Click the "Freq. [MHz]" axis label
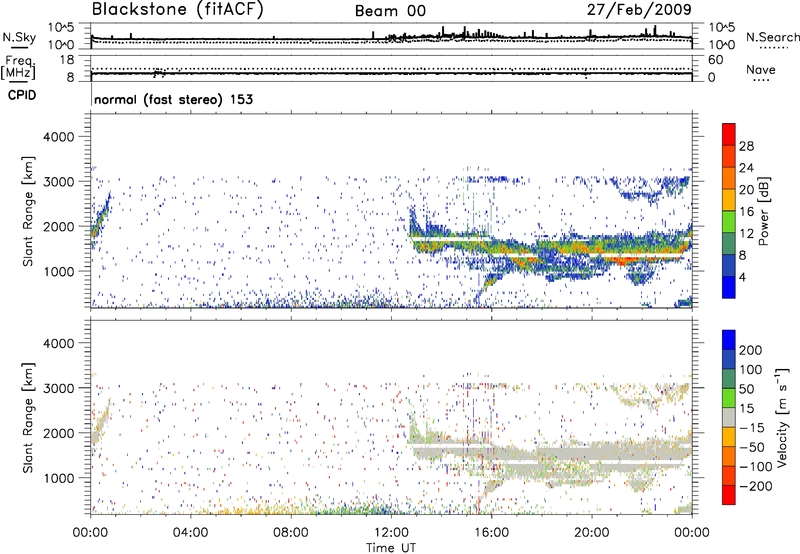 [x=18, y=67]
